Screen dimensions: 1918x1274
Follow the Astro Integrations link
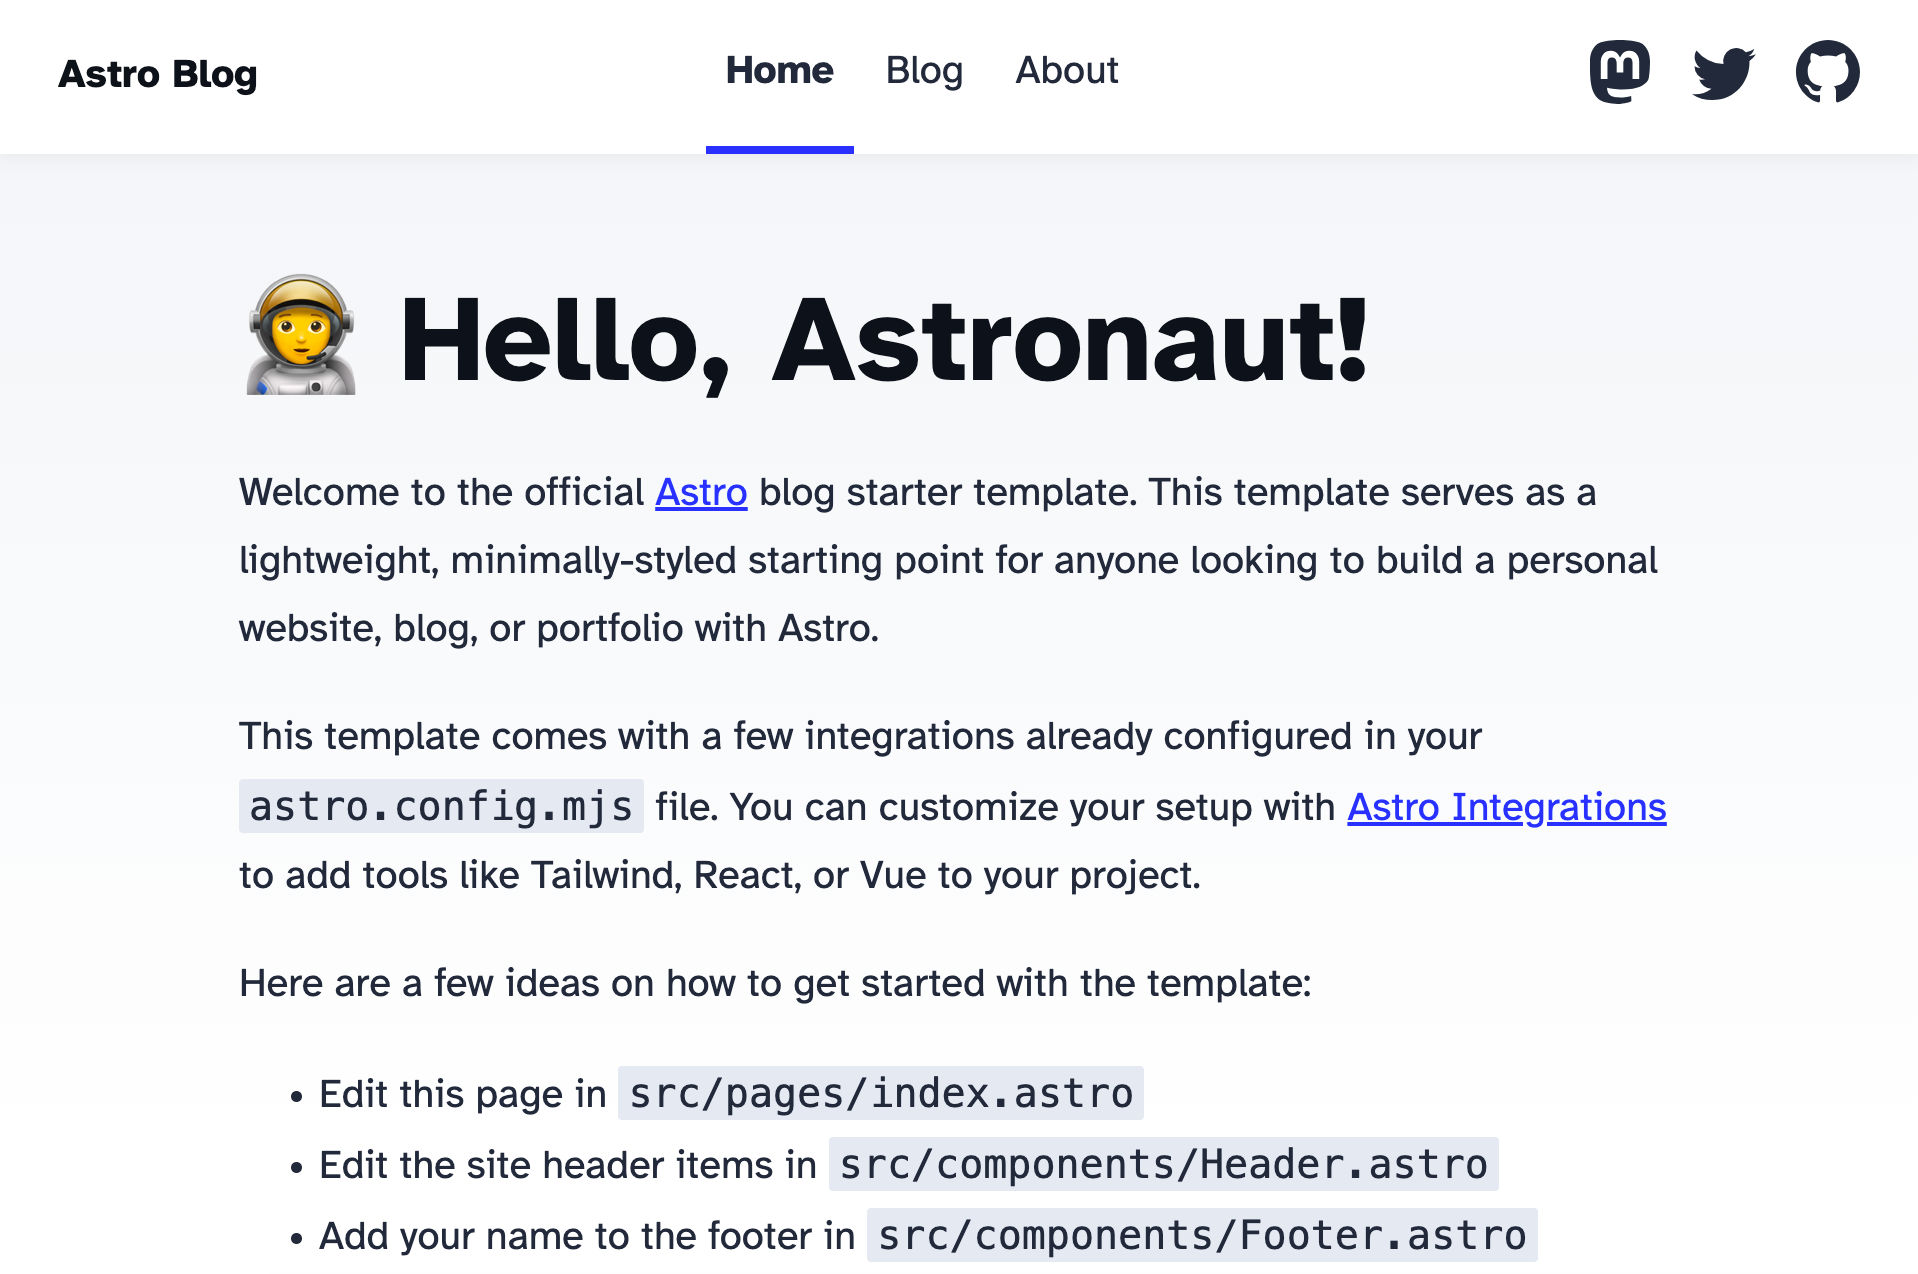point(1506,807)
